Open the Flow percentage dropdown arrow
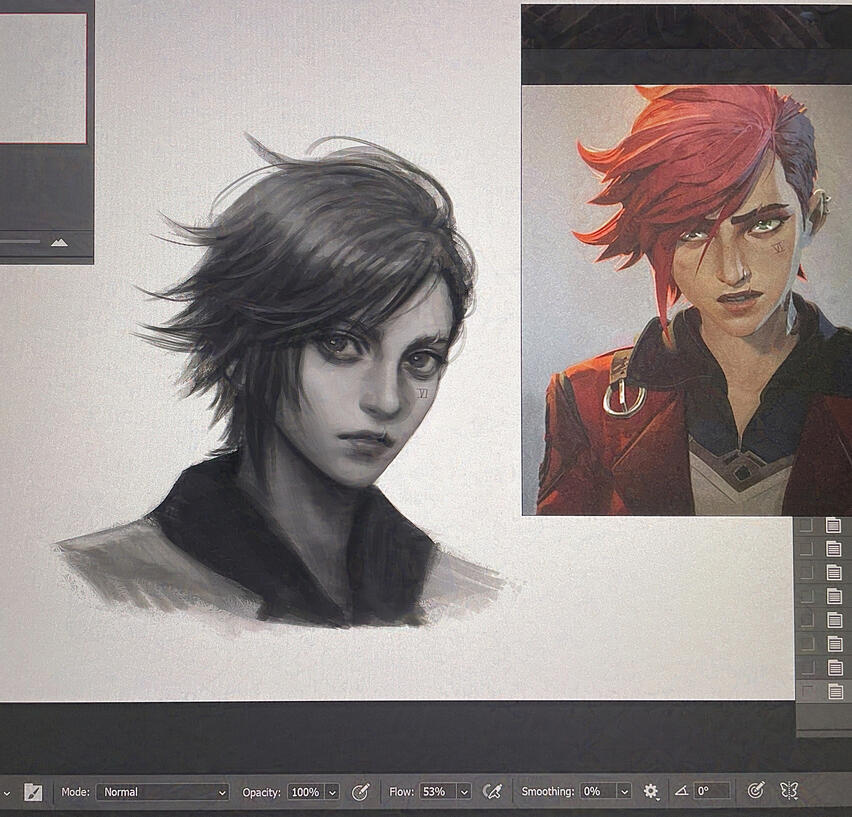Screen dimensions: 852x817 pyautogui.click(x=462, y=791)
